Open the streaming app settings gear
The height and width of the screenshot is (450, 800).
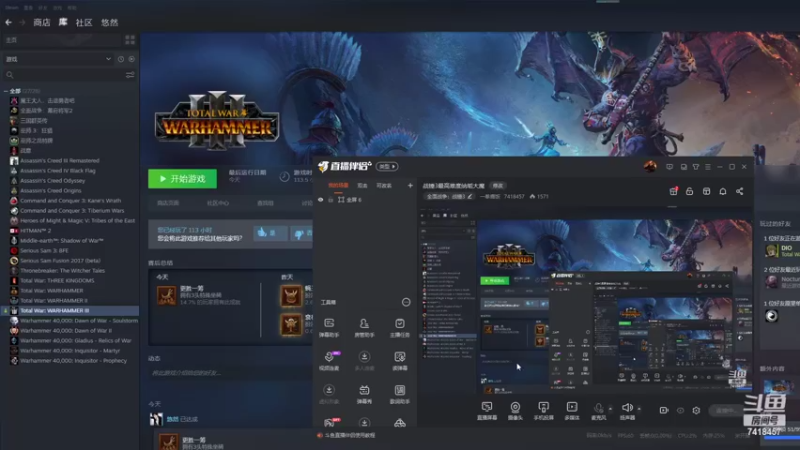point(696,410)
